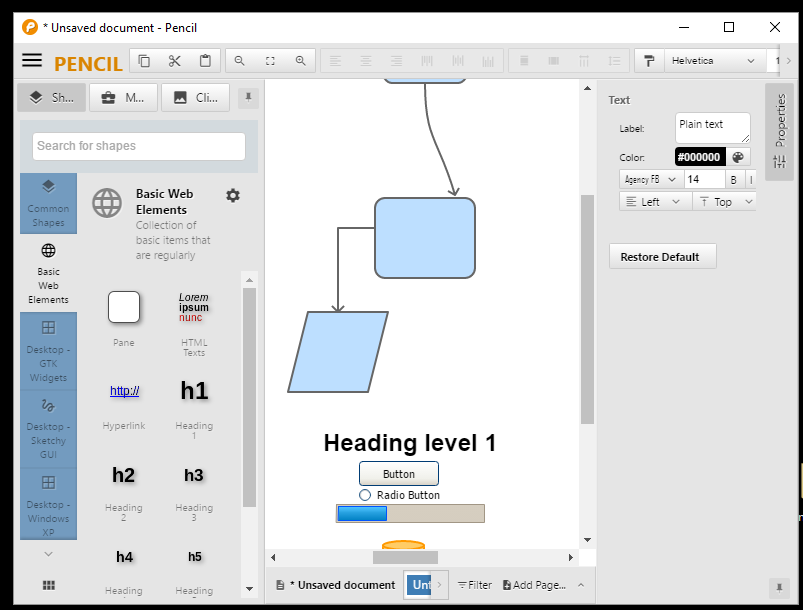Open the Top vertical alignment dropdown

[x=724, y=201]
